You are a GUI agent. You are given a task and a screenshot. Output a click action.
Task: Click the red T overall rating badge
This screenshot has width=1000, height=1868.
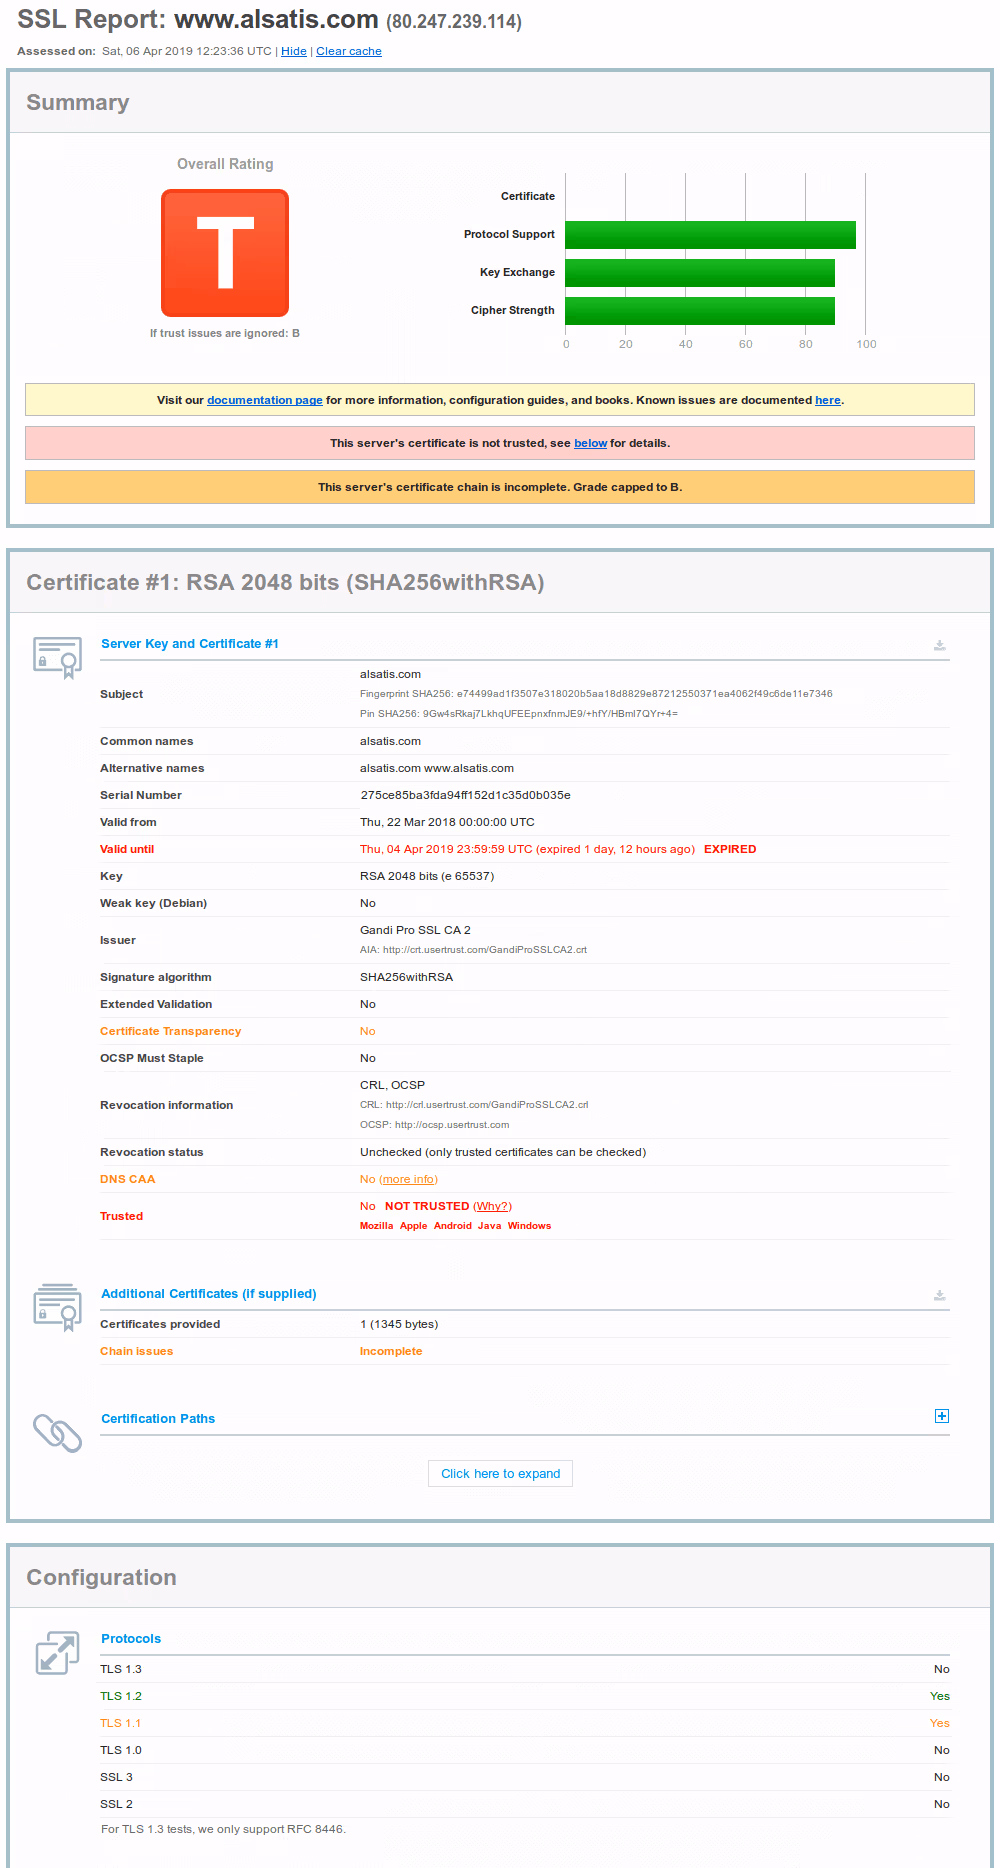click(225, 253)
